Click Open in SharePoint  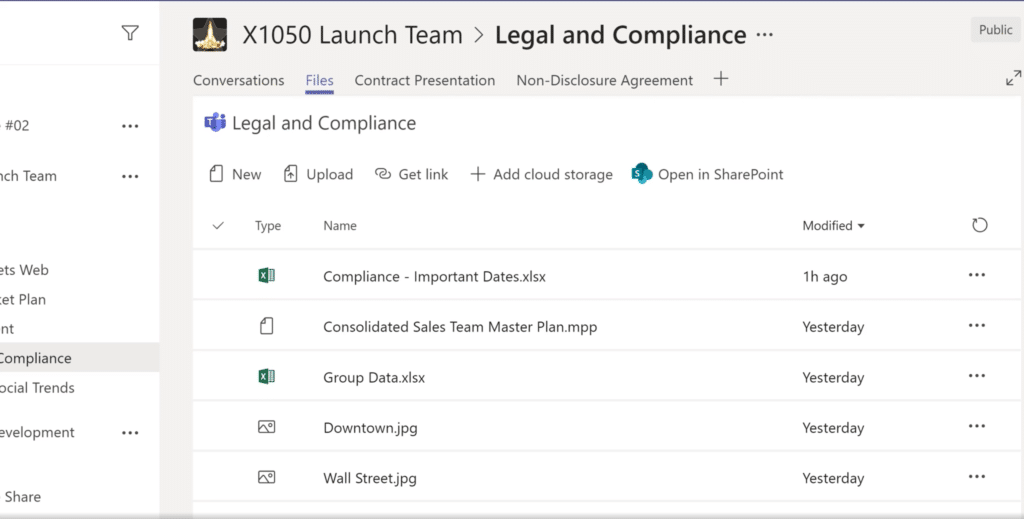(707, 174)
